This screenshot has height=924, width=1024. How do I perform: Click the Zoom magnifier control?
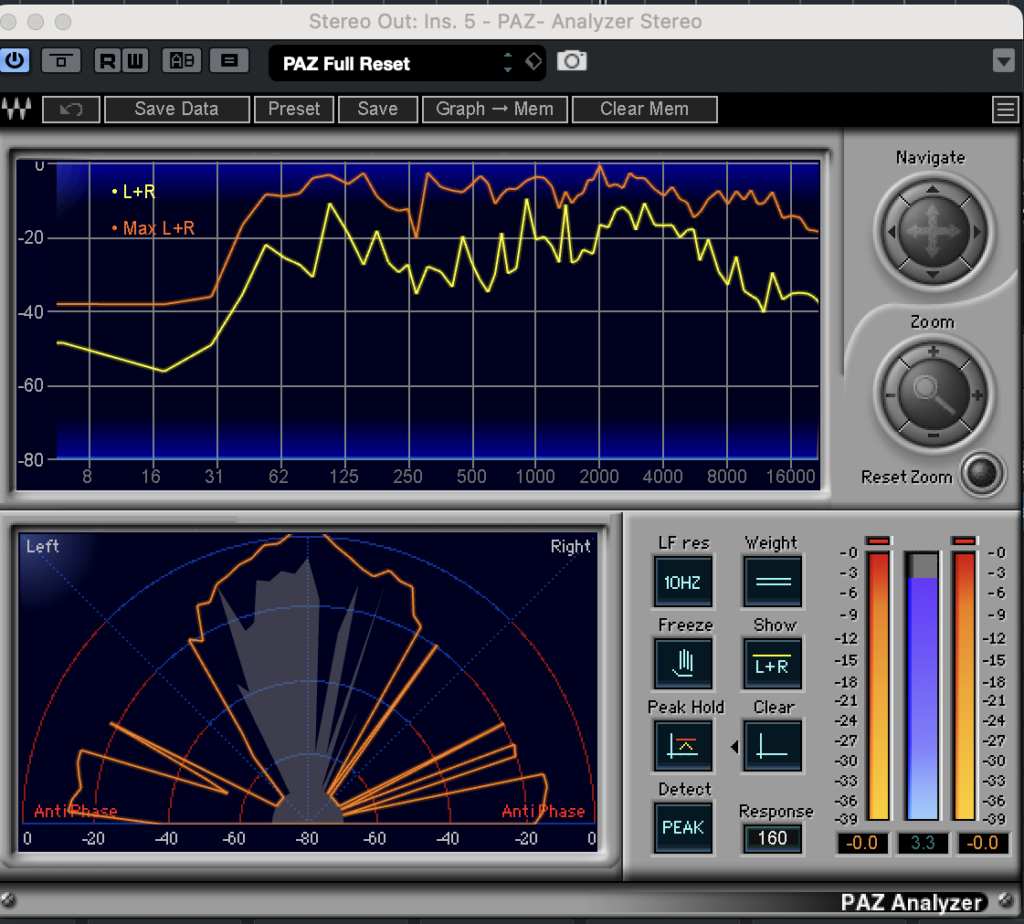[932, 395]
